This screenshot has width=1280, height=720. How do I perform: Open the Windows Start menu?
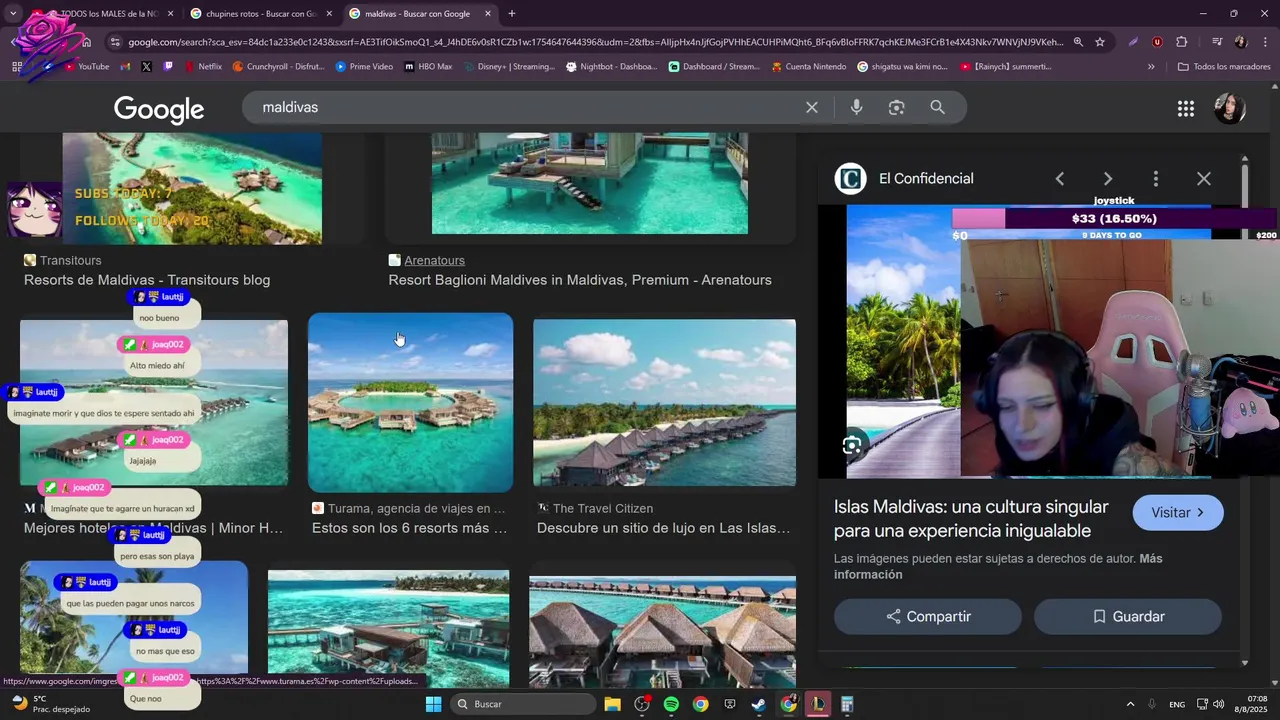(x=433, y=704)
